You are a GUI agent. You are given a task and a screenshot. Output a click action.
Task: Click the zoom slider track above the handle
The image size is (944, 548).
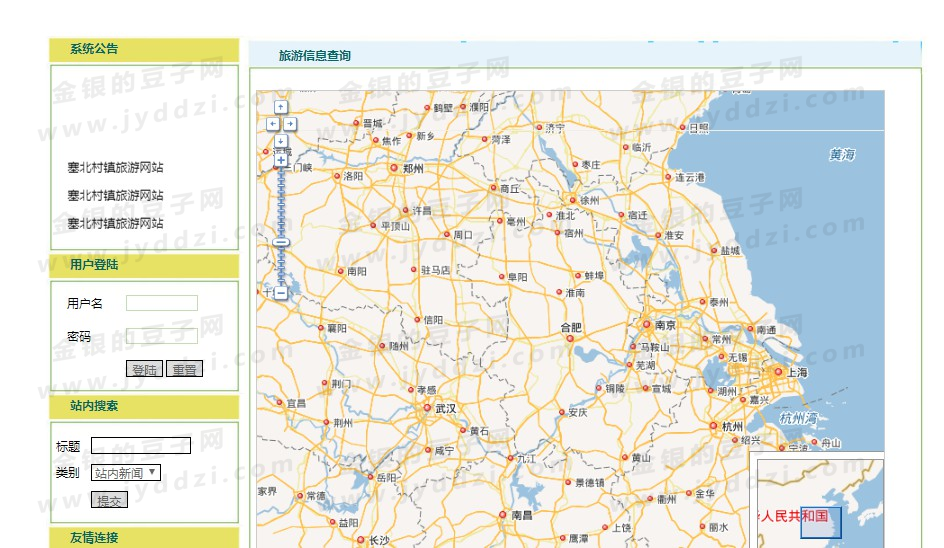281,202
